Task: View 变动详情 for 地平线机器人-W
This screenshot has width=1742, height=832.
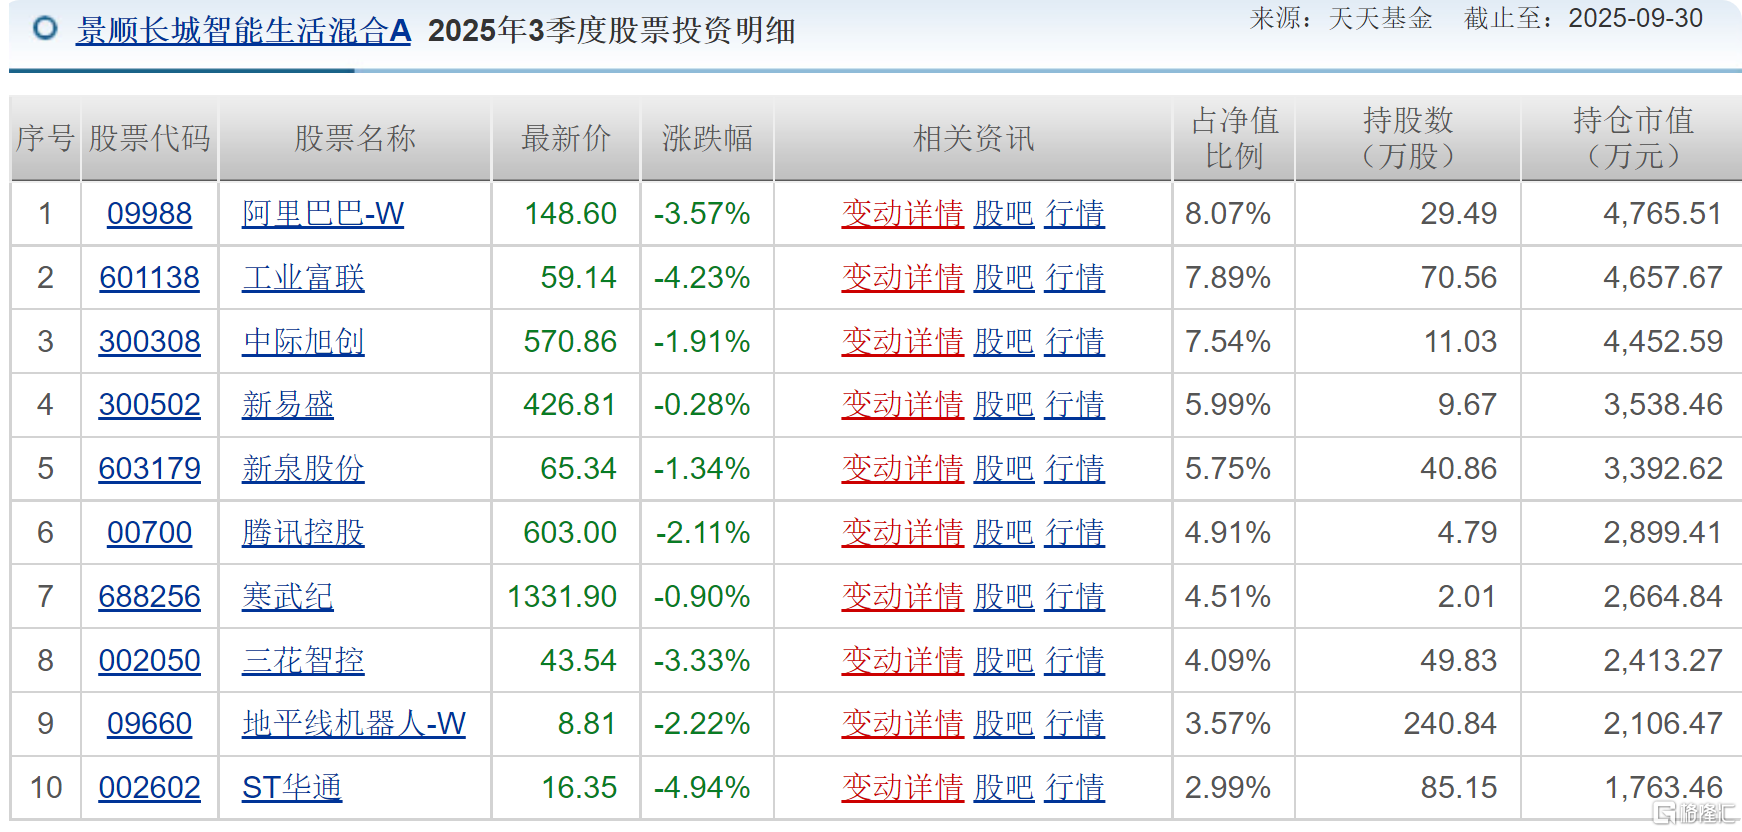Action: click(x=903, y=724)
